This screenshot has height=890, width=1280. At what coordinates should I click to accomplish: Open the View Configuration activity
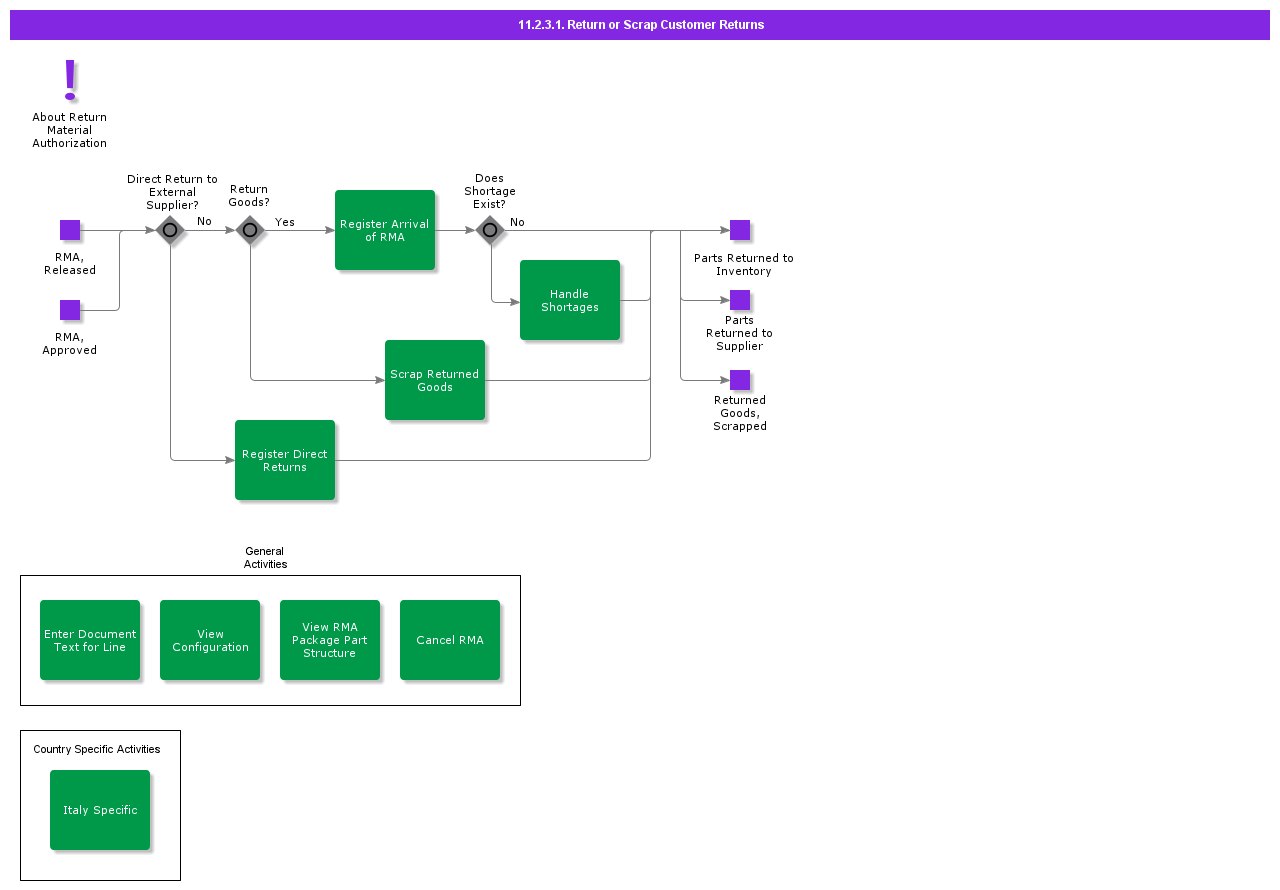click(210, 640)
